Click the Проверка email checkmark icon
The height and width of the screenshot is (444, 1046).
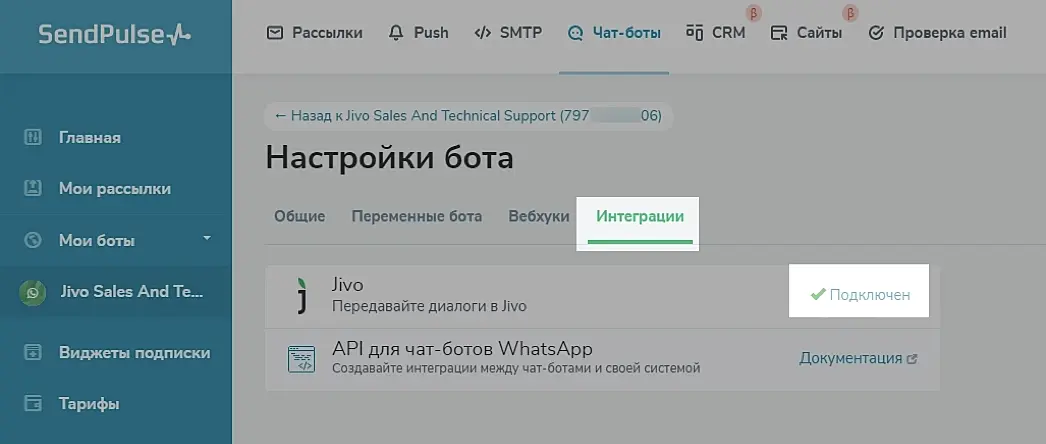[x=877, y=33]
